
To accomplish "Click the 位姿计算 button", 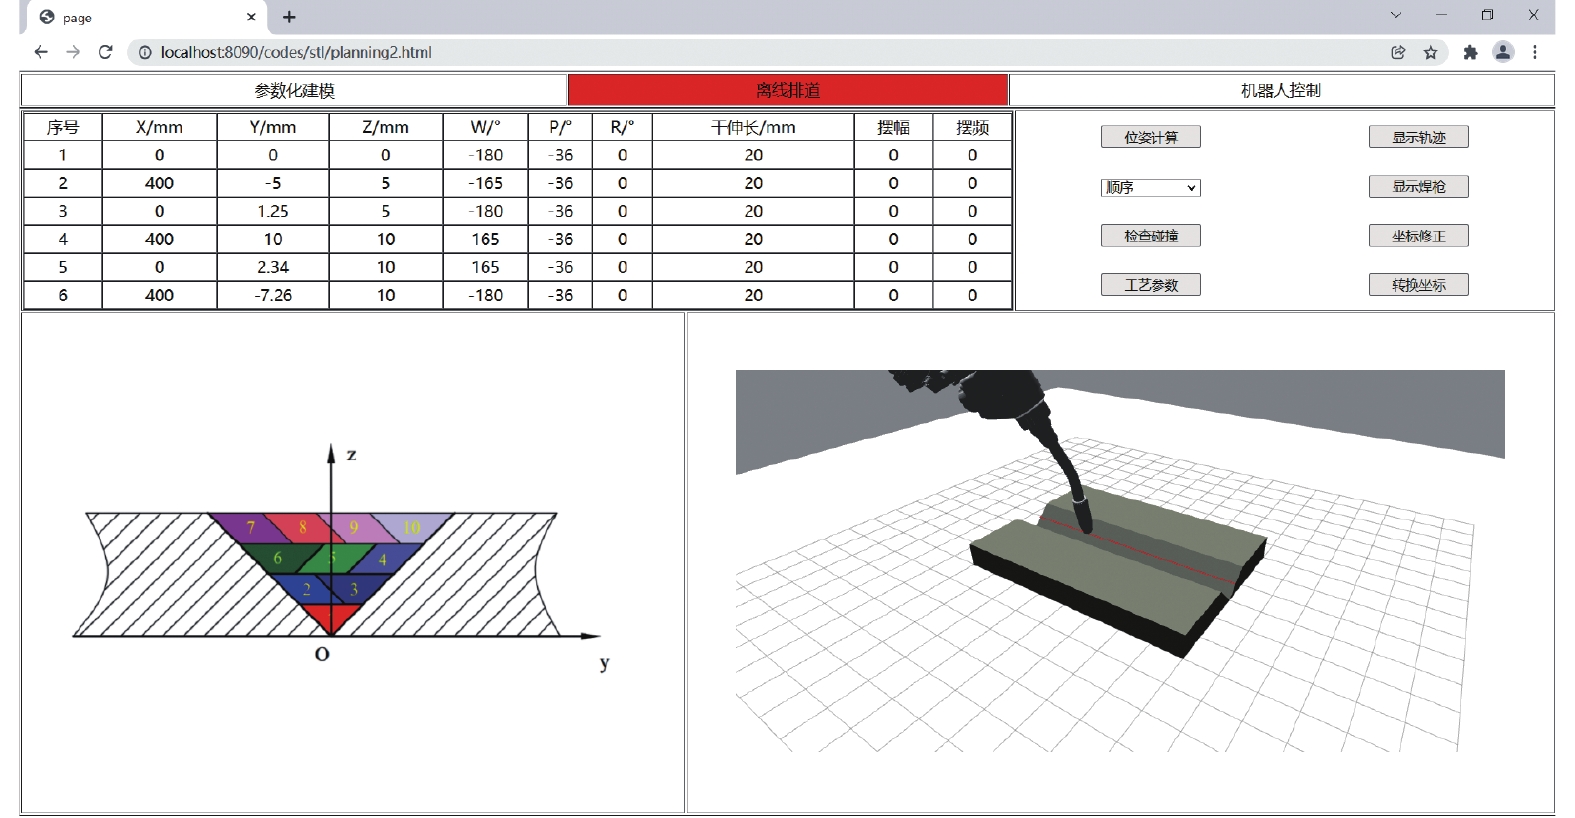I will [x=1150, y=137].
